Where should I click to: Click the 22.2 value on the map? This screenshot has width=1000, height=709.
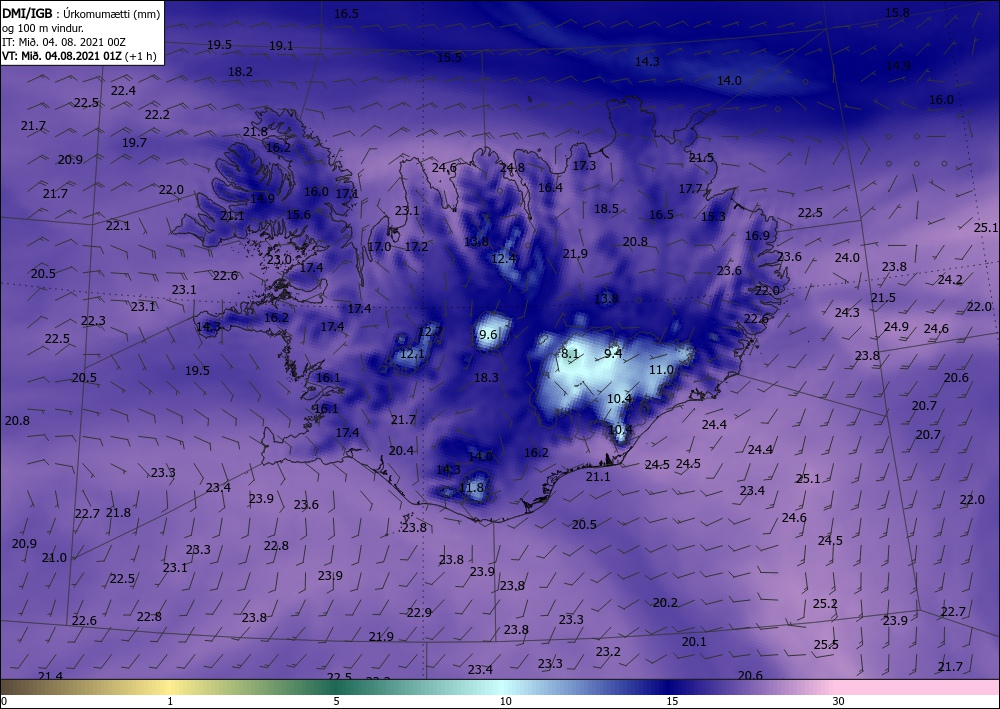point(157,114)
